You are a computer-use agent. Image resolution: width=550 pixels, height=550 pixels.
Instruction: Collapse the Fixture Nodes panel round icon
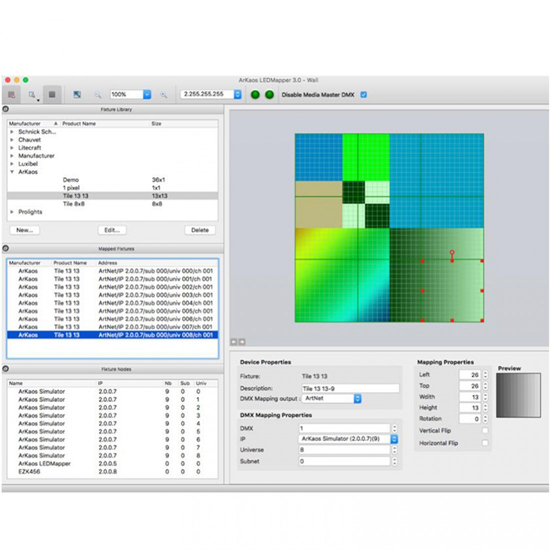click(6, 369)
